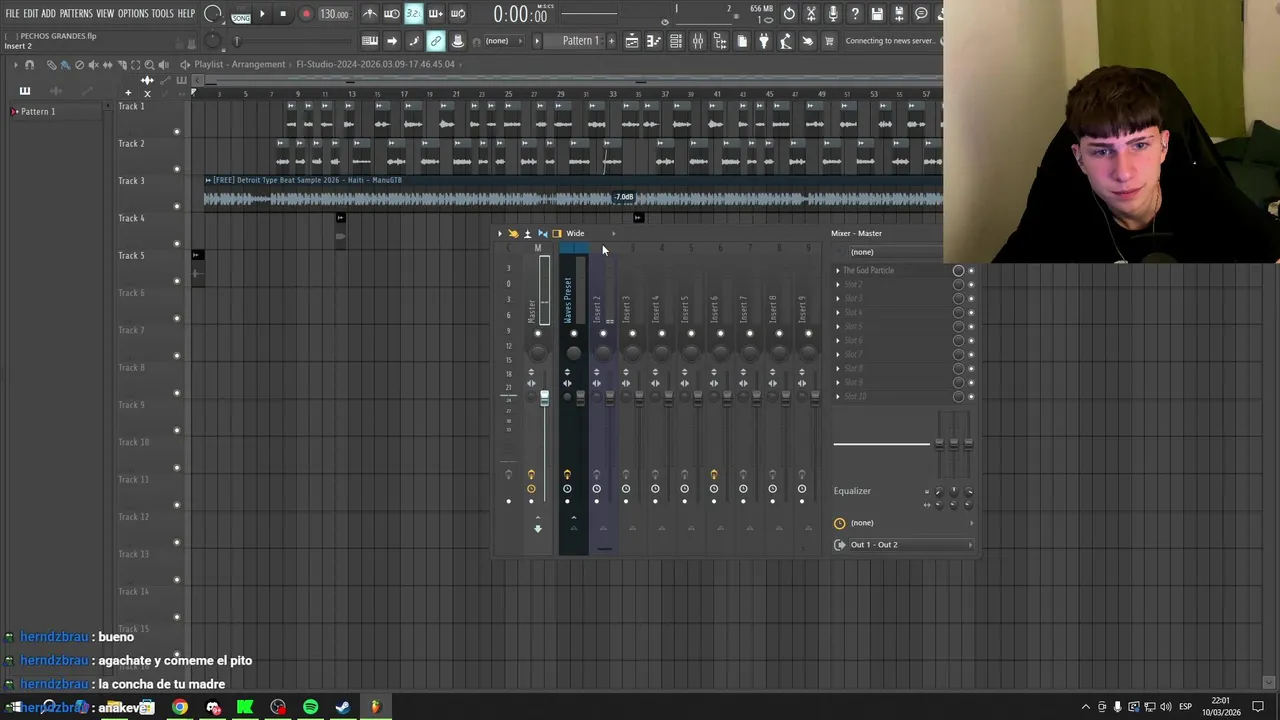Viewport: 1280px width, 720px height.
Task: Open the Mixer view icon
Action: 698,41
